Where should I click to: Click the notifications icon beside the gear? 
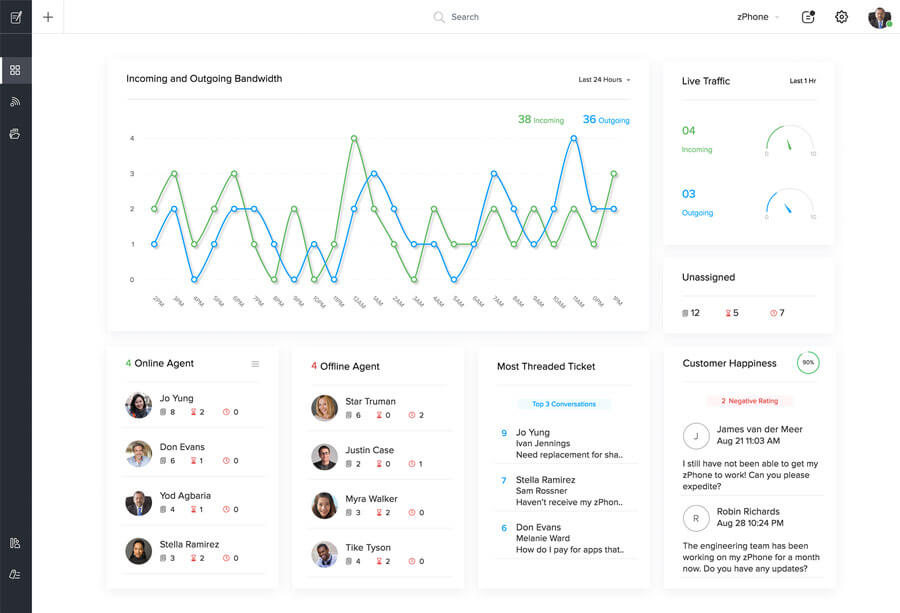[808, 17]
